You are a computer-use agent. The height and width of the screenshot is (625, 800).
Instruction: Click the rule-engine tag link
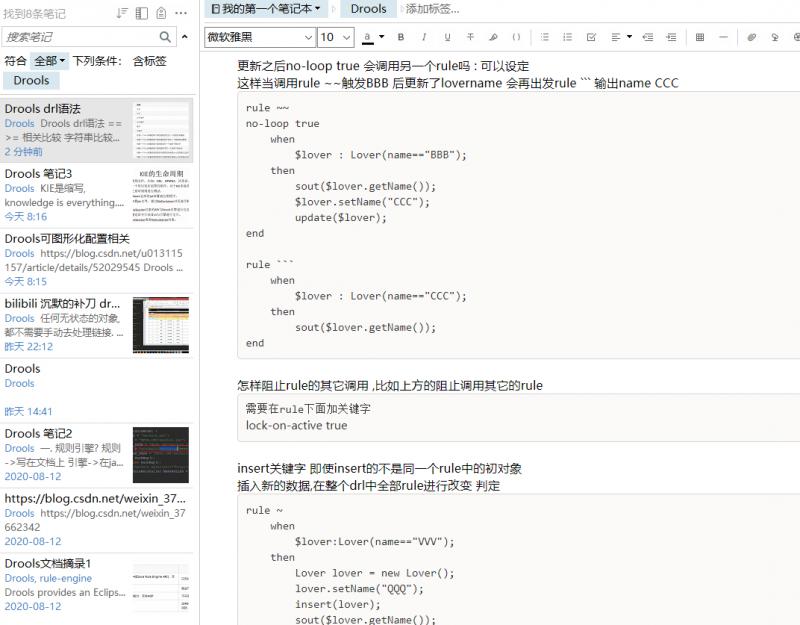66,578
